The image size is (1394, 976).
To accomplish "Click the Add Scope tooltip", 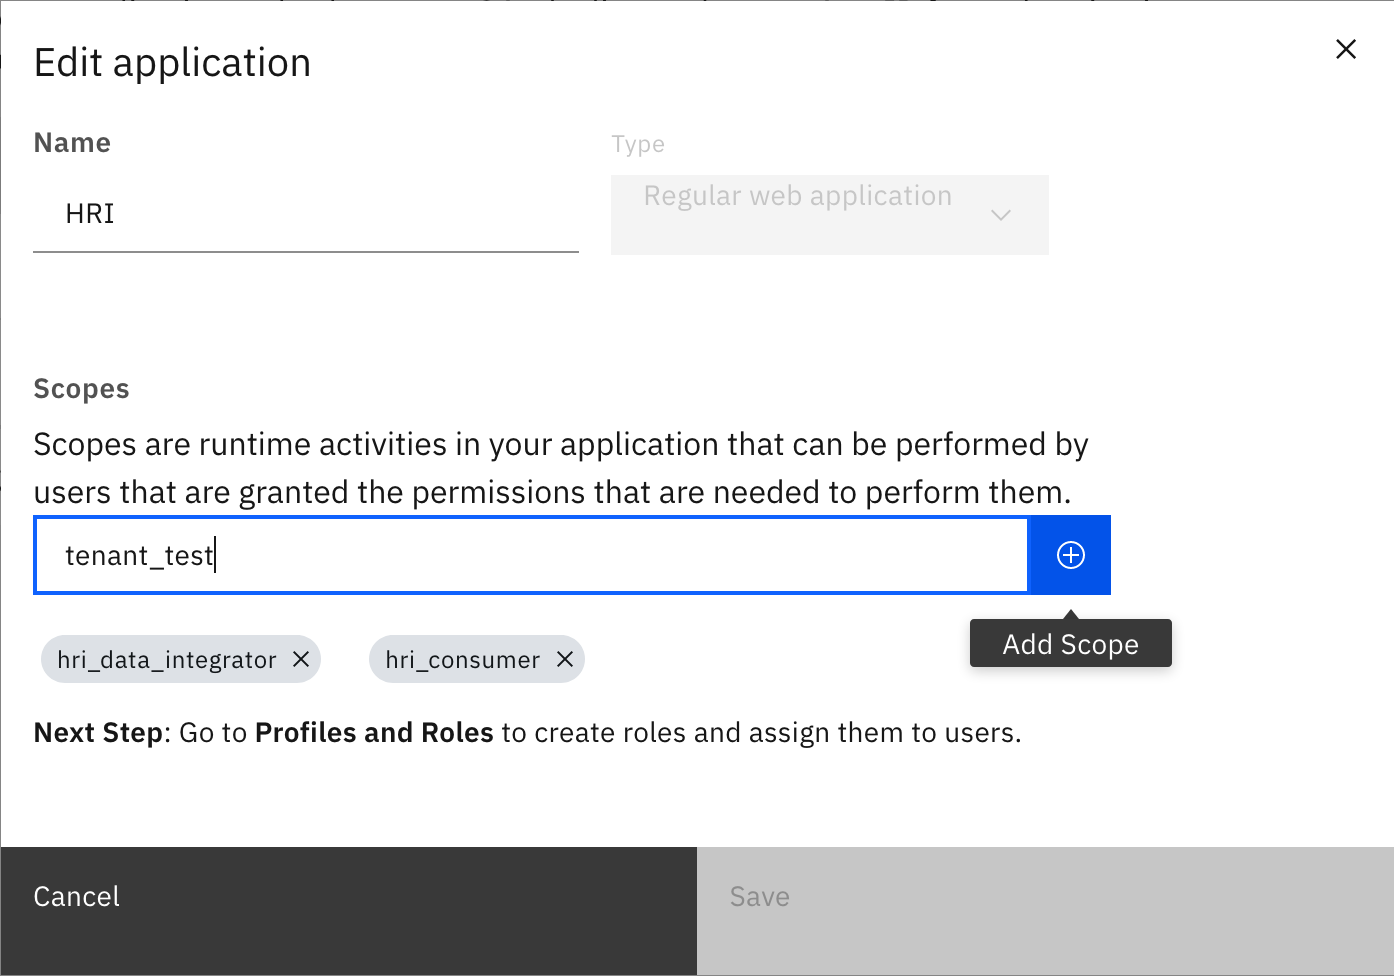I will 1070,644.
